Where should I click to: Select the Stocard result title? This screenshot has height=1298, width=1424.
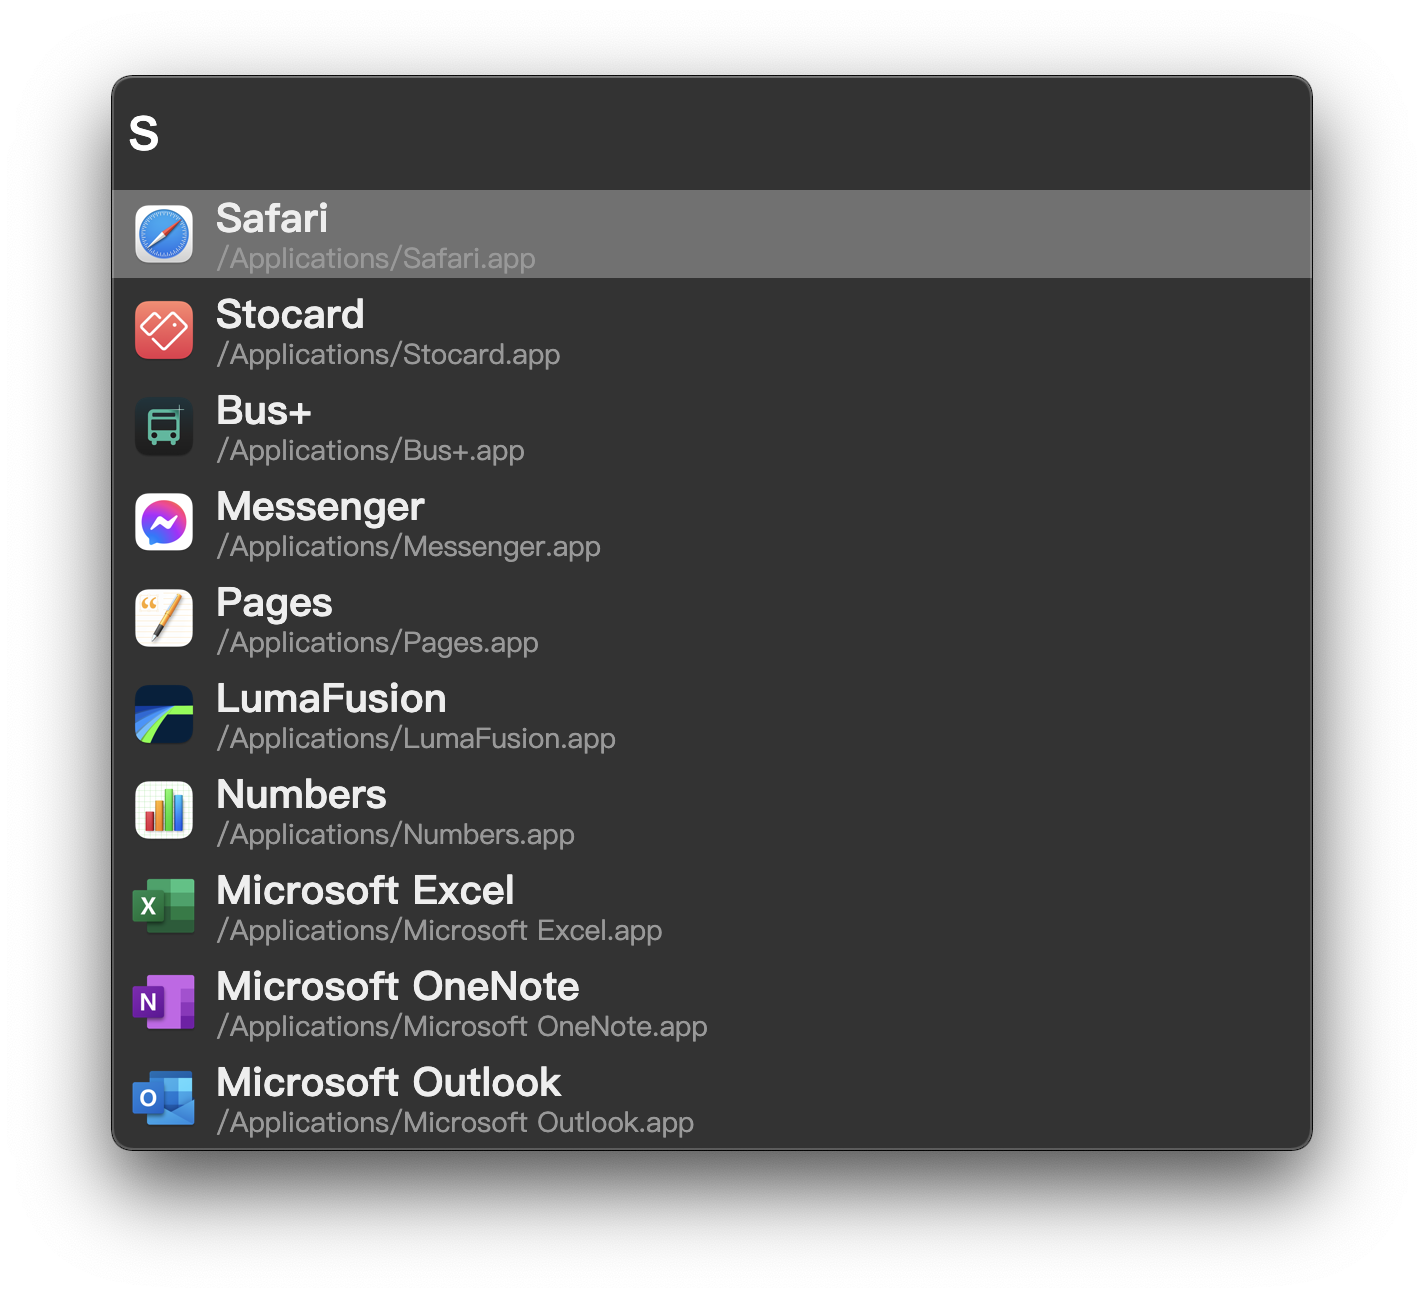pyautogui.click(x=290, y=314)
